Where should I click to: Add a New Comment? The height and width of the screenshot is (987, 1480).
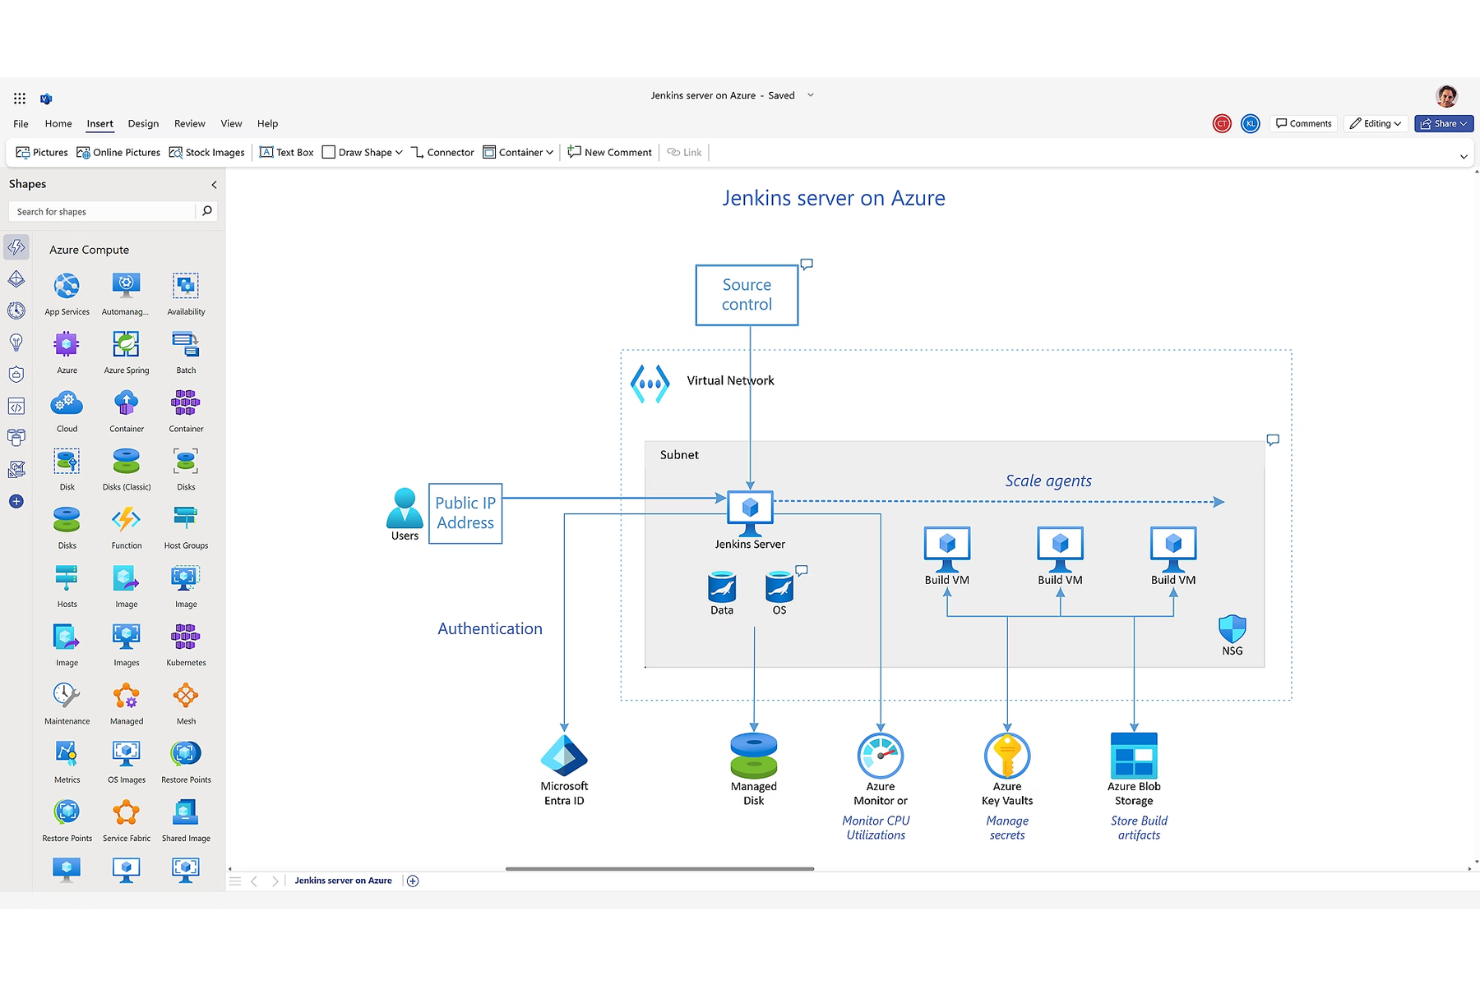(609, 153)
